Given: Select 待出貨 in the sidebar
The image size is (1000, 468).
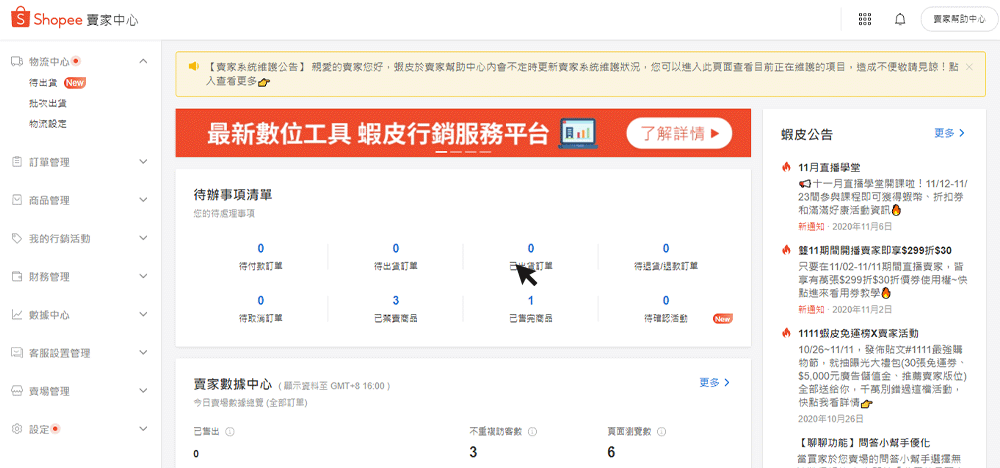Looking at the screenshot, I should [x=44, y=83].
